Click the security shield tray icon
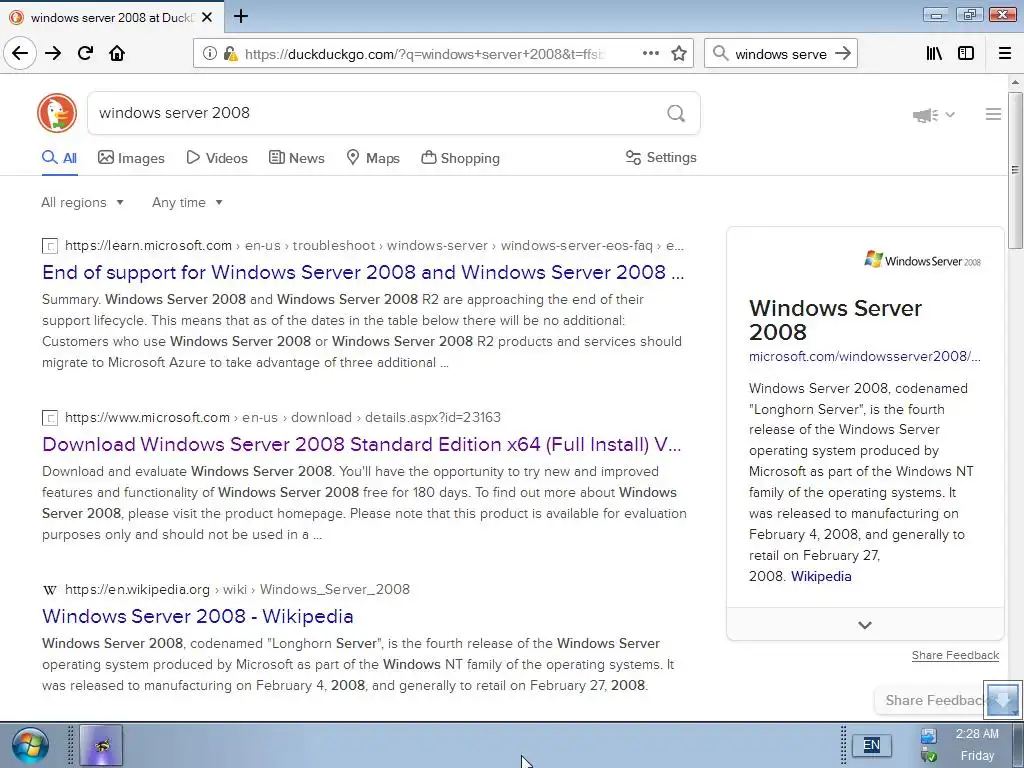Image resolution: width=1024 pixels, height=768 pixels. (x=928, y=756)
